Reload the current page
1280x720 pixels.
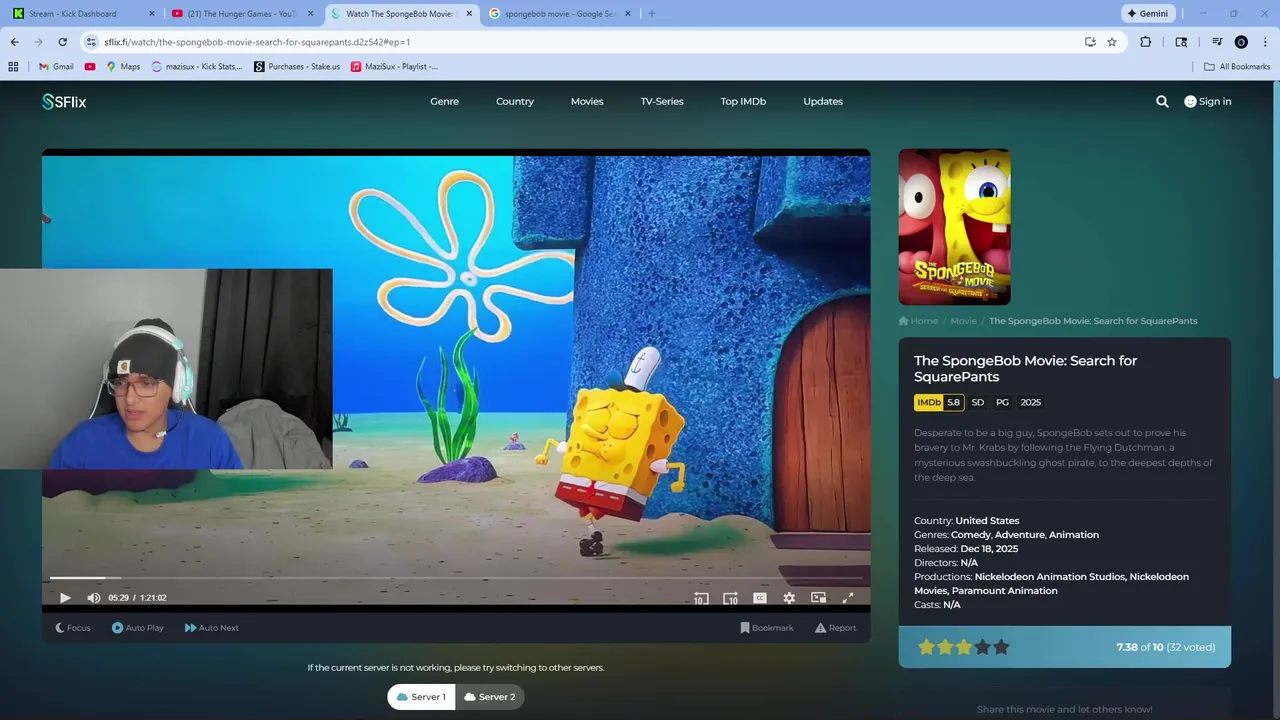(x=62, y=42)
